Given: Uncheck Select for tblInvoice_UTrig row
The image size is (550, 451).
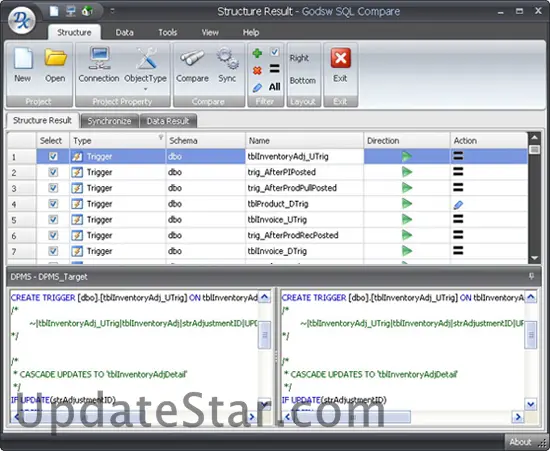Looking at the screenshot, I should point(53,219).
